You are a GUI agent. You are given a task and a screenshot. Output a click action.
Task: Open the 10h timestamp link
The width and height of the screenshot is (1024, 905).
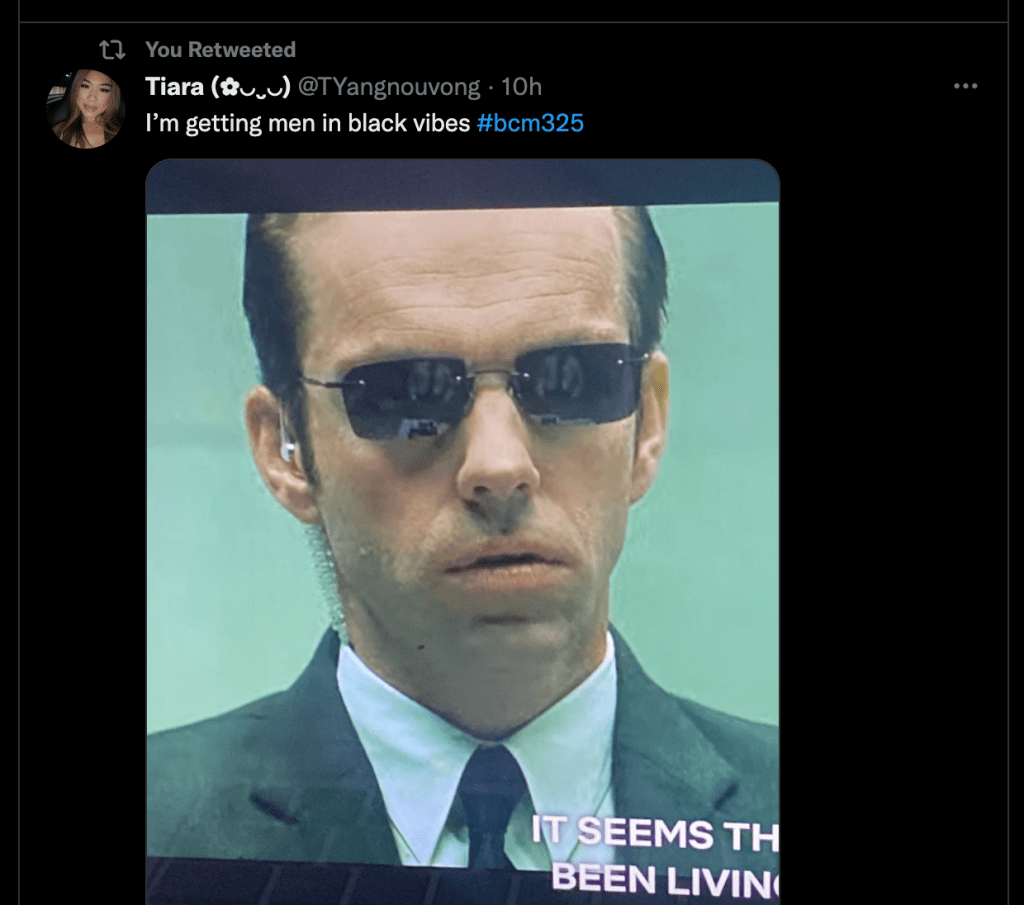(521, 87)
